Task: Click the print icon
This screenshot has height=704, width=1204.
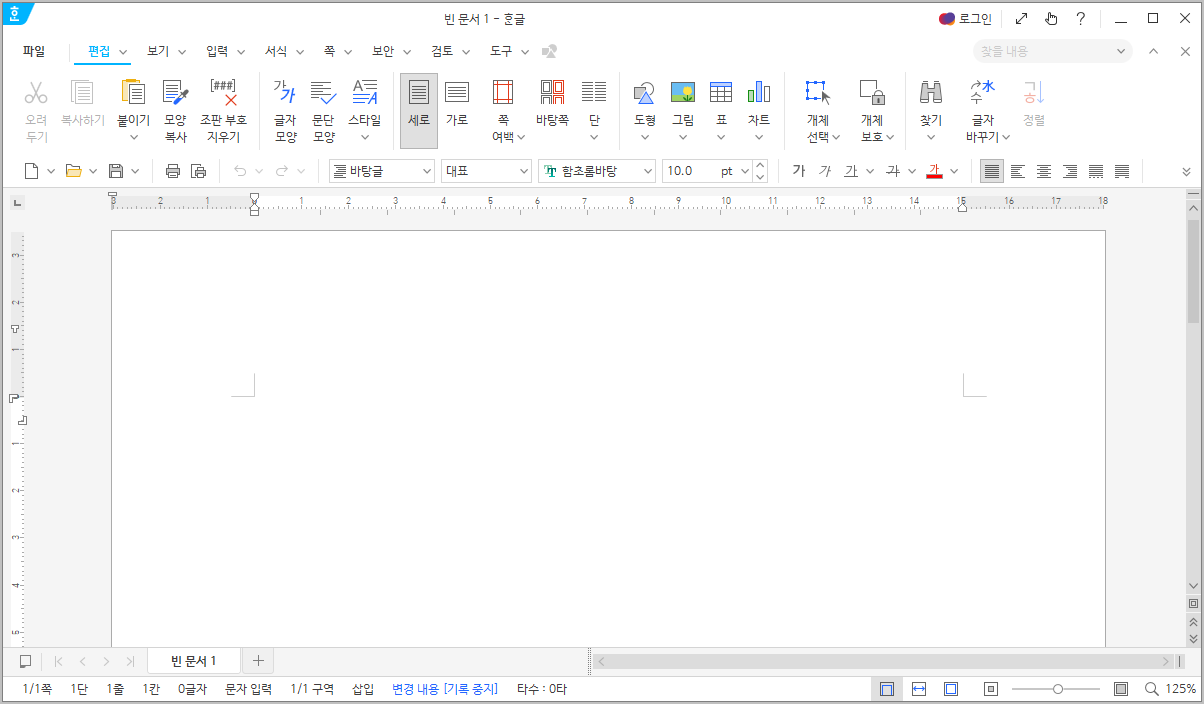Action: (173, 171)
